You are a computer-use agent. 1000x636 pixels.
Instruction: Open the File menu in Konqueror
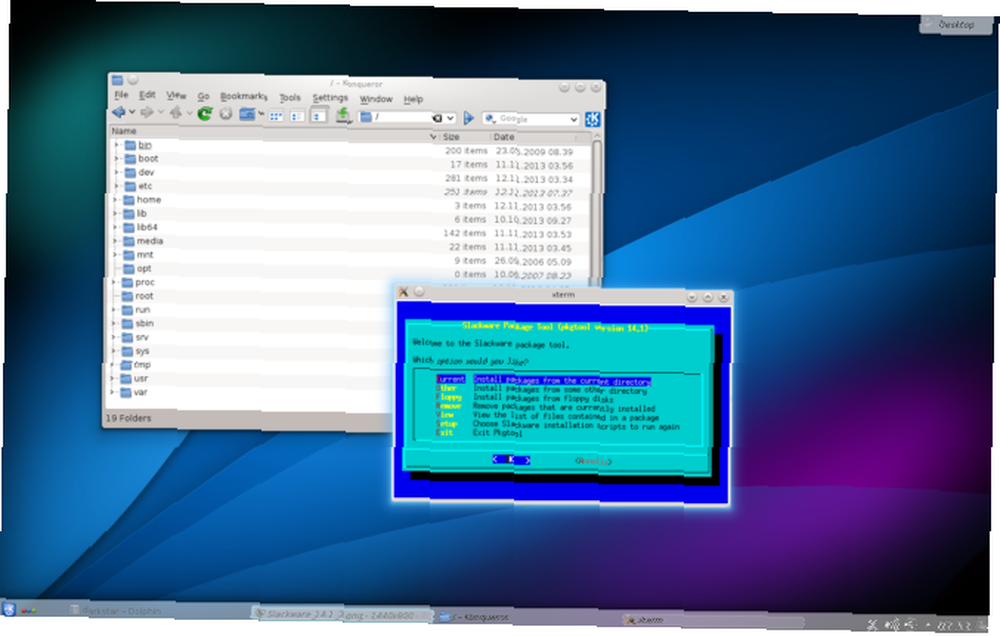pos(121,94)
